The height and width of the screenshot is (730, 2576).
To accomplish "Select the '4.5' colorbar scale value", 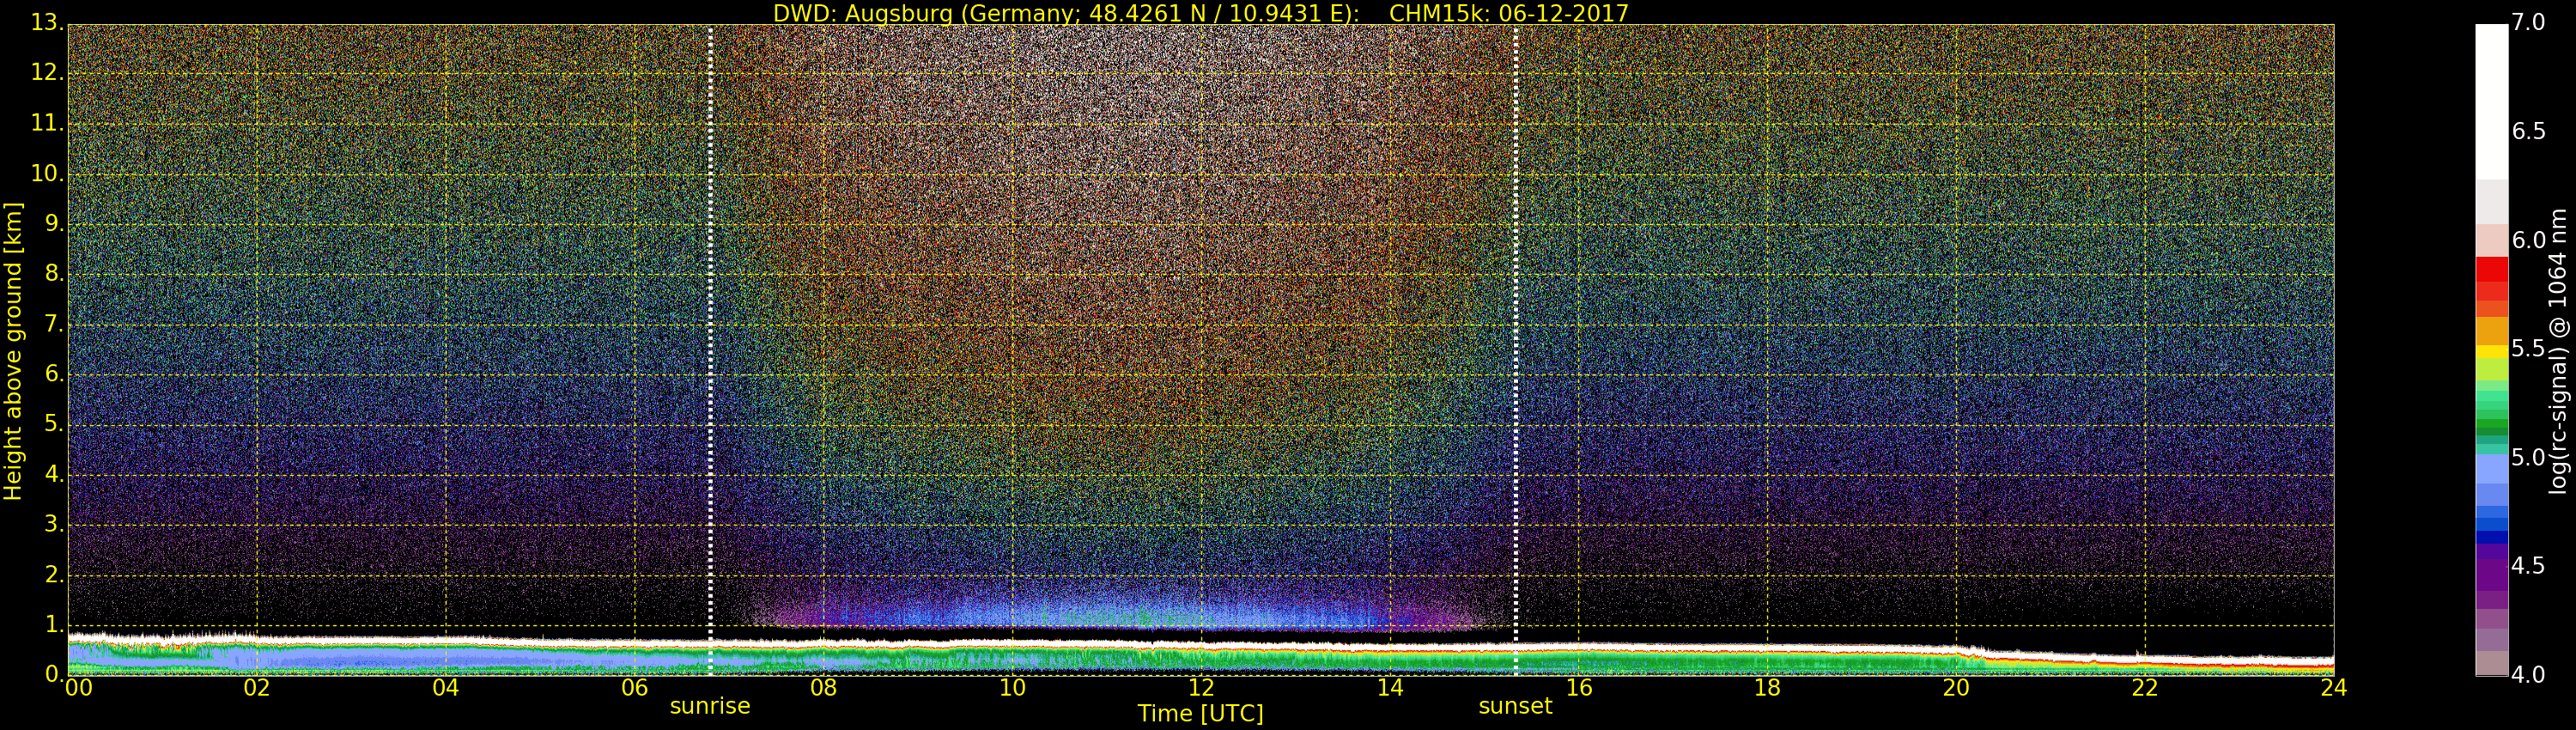I will coord(2528,566).
